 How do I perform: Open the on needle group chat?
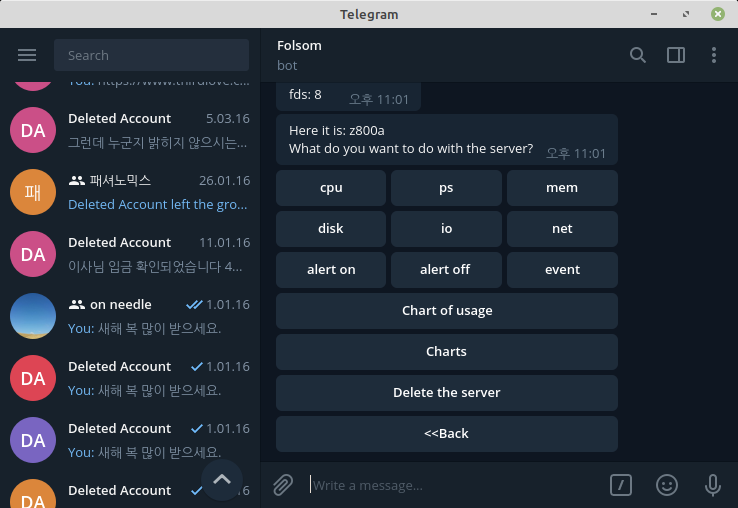(x=130, y=316)
